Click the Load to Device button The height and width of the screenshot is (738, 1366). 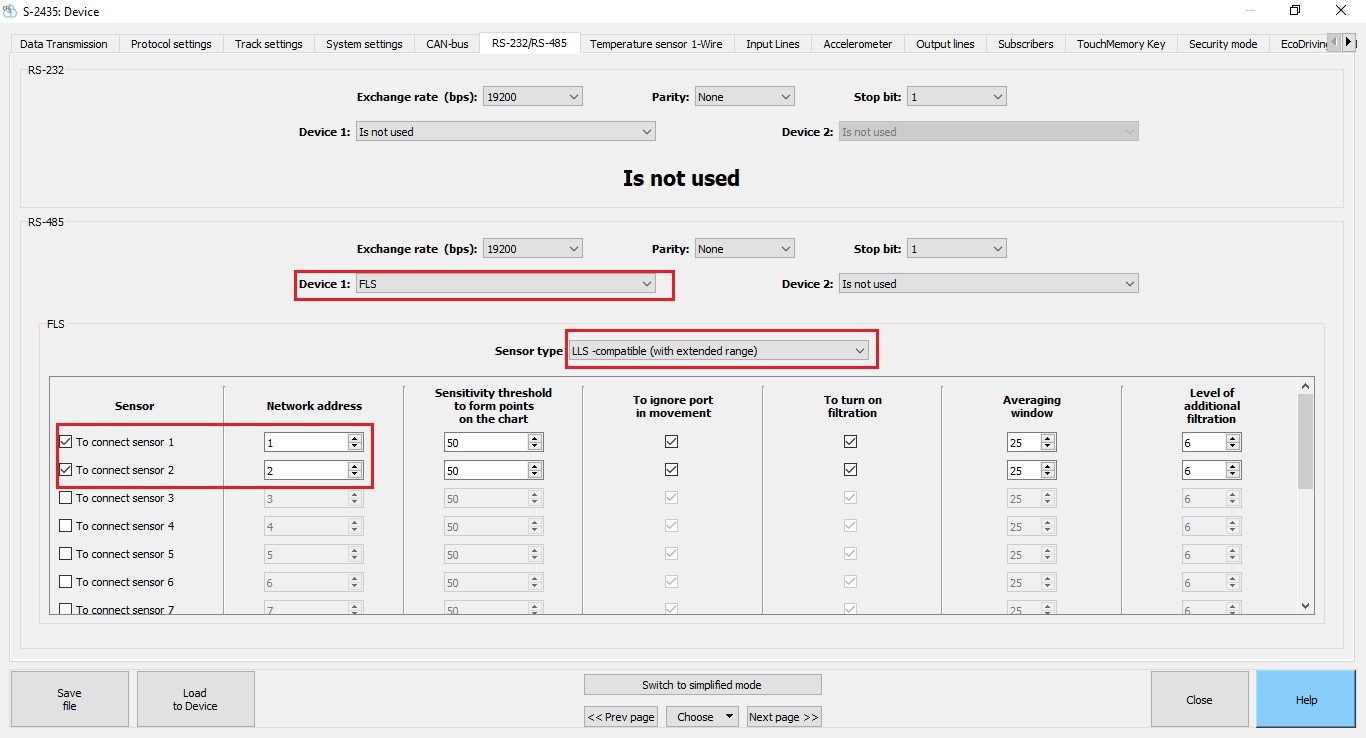195,699
